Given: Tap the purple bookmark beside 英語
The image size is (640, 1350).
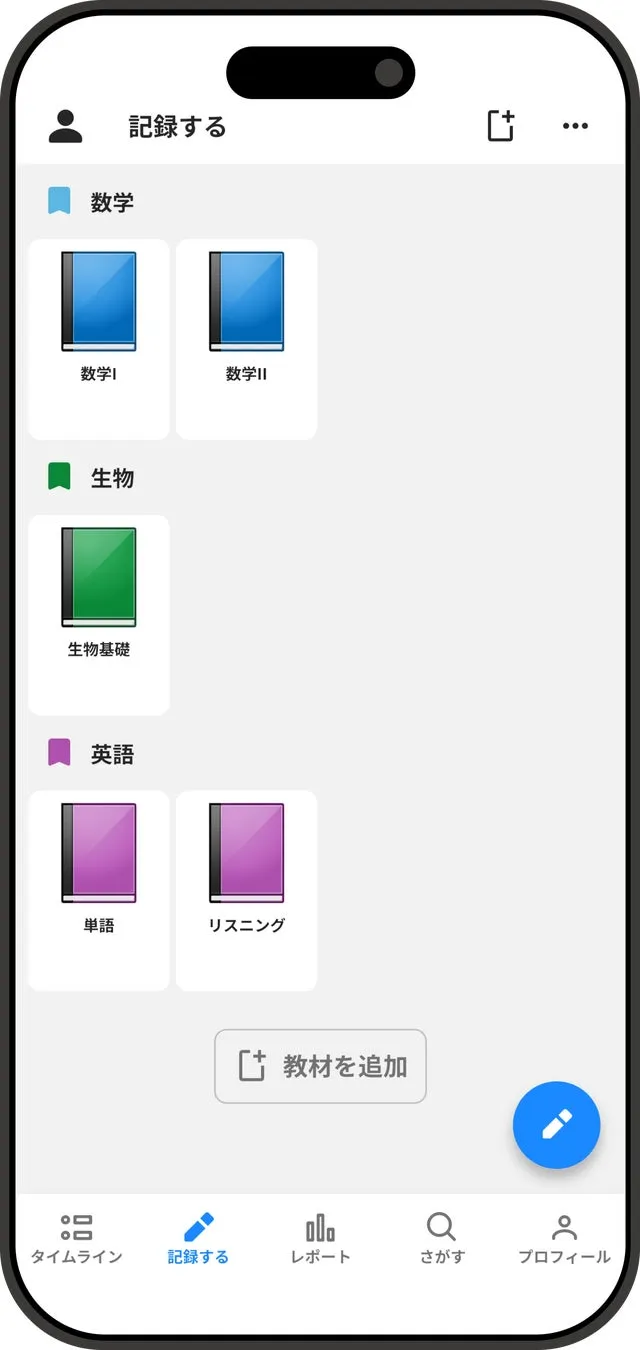Looking at the screenshot, I should point(60,753).
